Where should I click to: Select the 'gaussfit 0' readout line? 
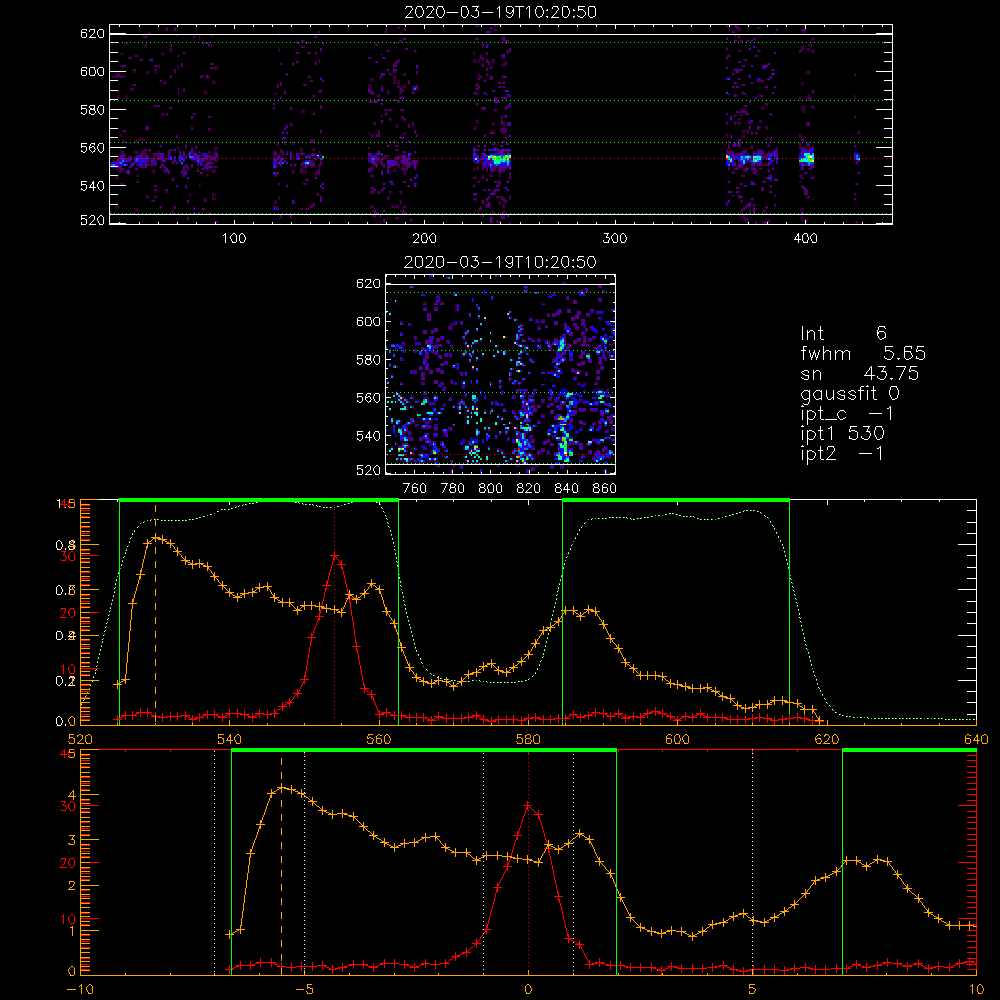pos(850,393)
